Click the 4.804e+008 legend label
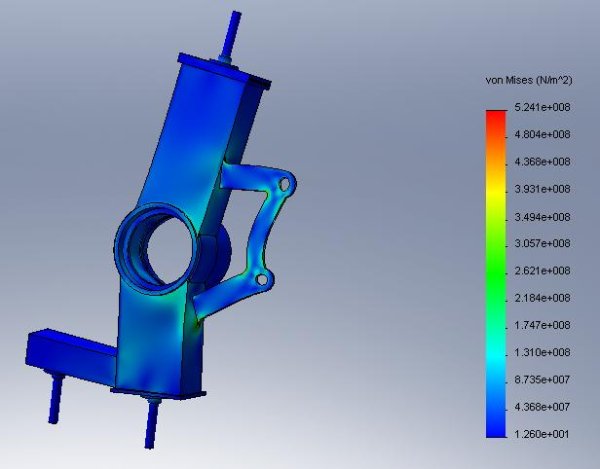Screen dimensions: 600x469 click(540, 134)
